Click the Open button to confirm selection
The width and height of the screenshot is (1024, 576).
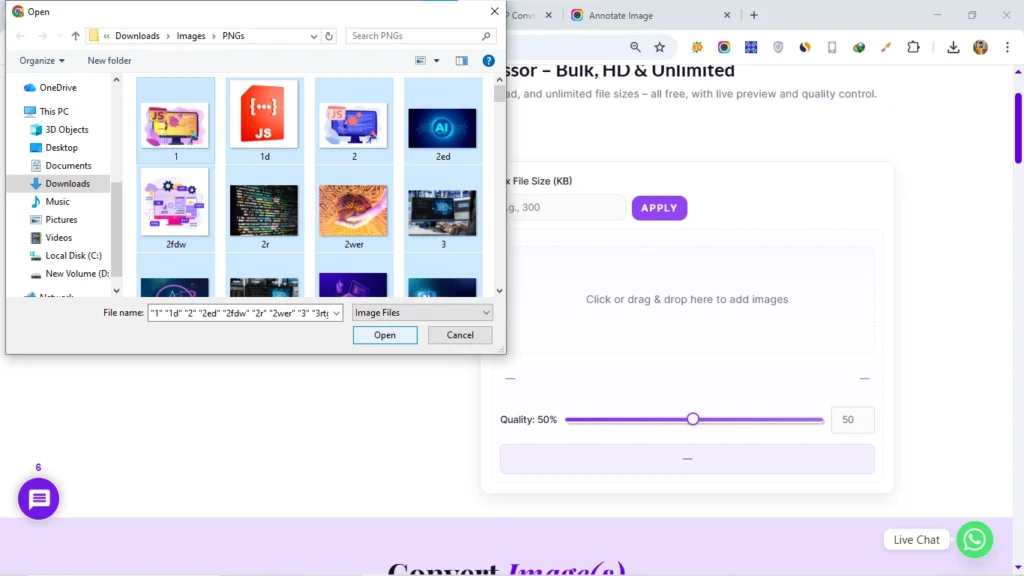coord(385,335)
